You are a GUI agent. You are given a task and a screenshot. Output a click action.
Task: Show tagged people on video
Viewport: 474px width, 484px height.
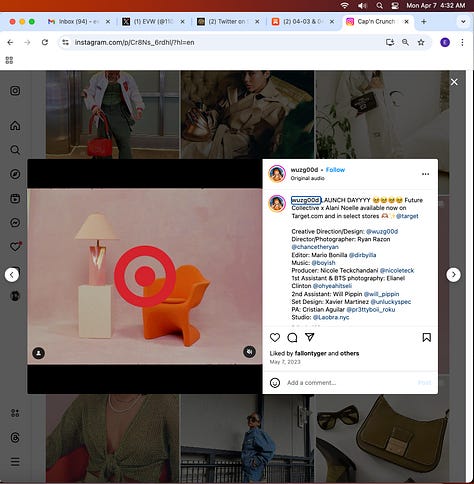(39, 353)
